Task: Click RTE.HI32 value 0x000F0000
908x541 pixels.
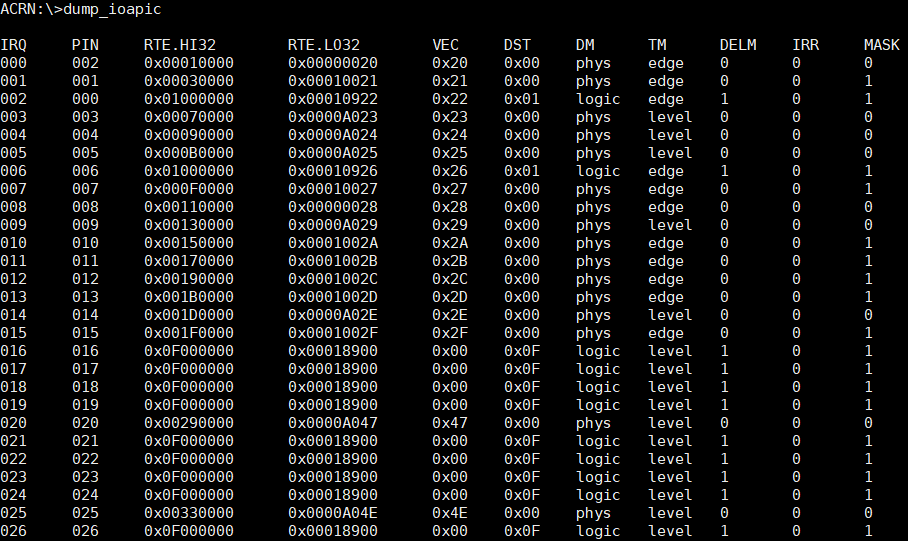Action: [x=189, y=189]
